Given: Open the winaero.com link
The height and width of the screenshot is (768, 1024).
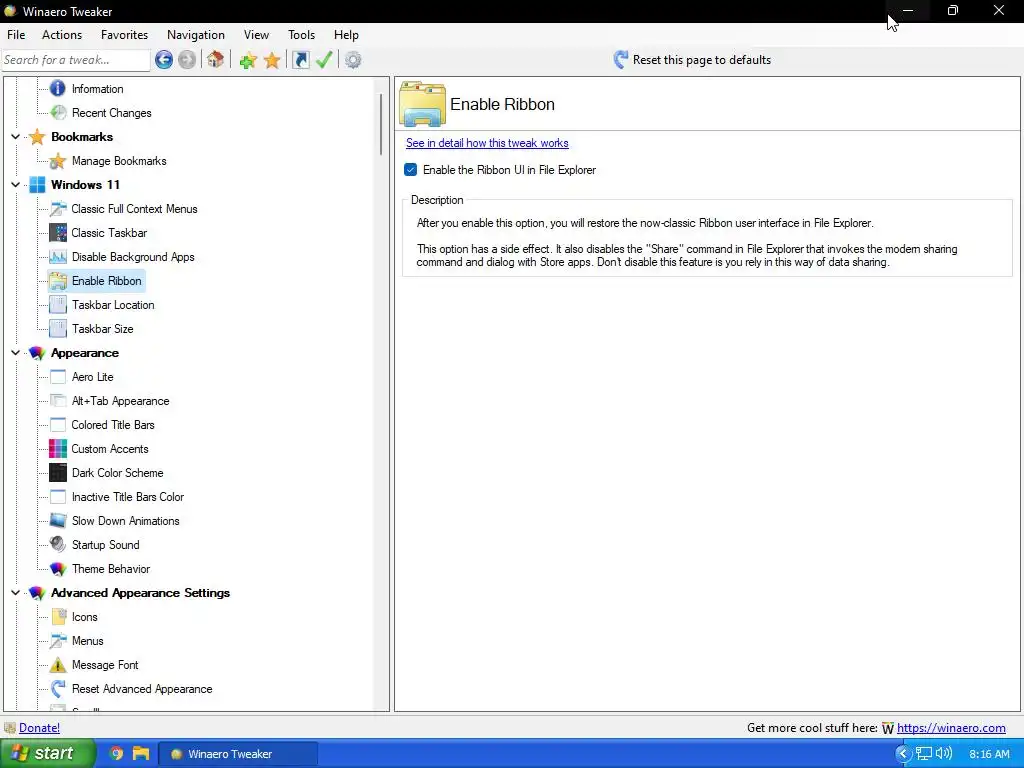Looking at the screenshot, I should click(x=951, y=728).
